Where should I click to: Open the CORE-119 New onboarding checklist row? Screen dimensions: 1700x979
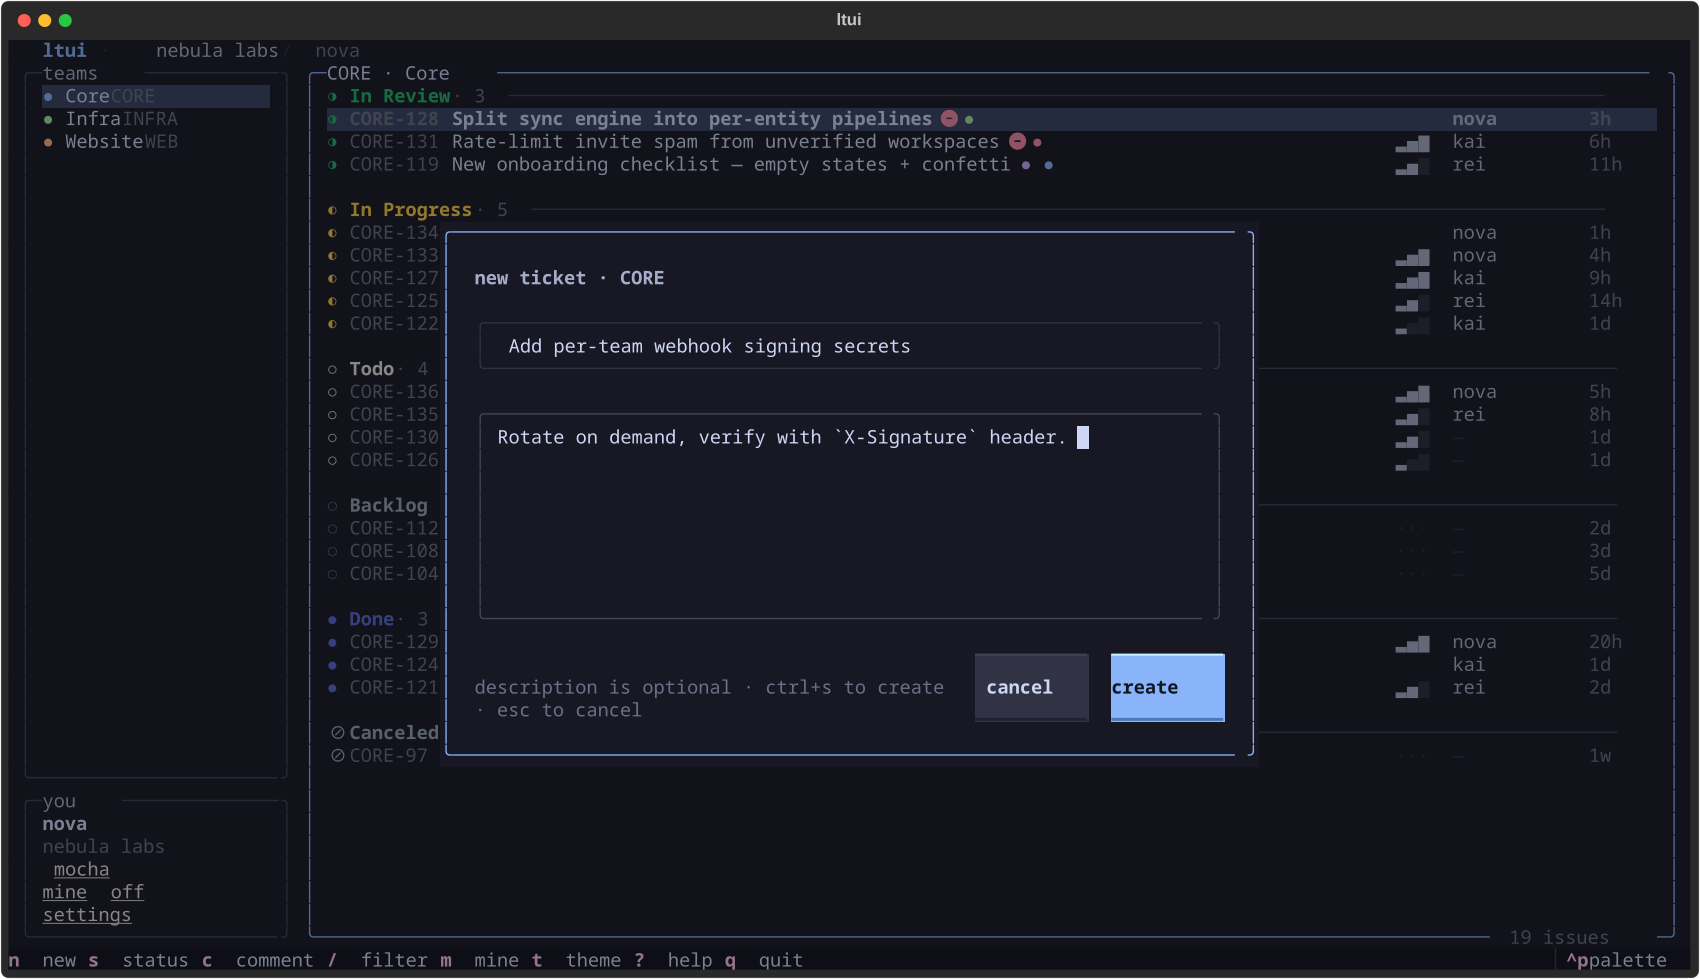(x=992, y=165)
